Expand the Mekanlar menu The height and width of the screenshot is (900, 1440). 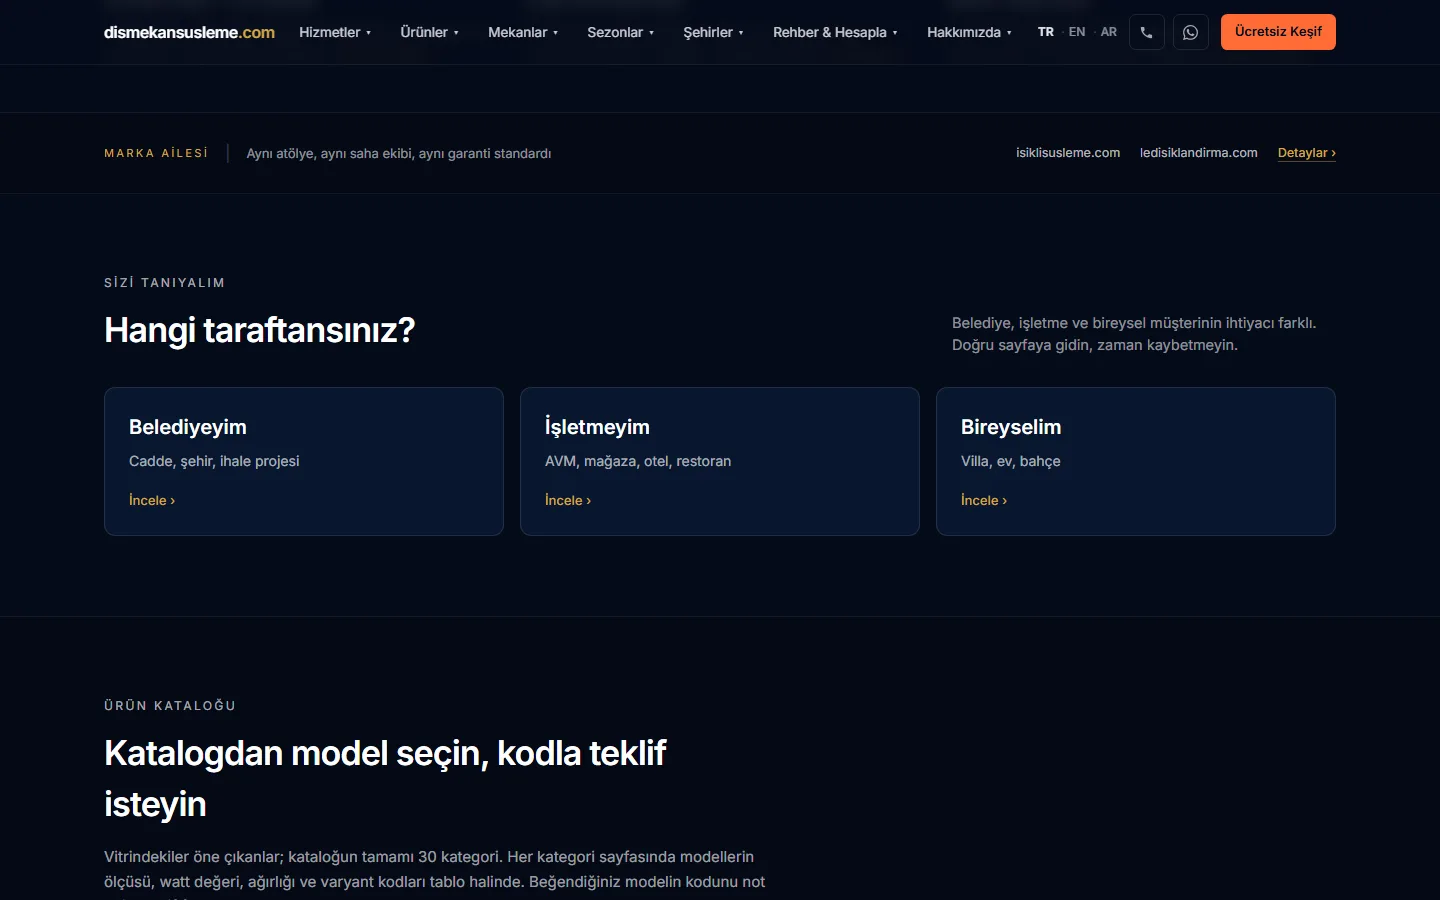[523, 32]
